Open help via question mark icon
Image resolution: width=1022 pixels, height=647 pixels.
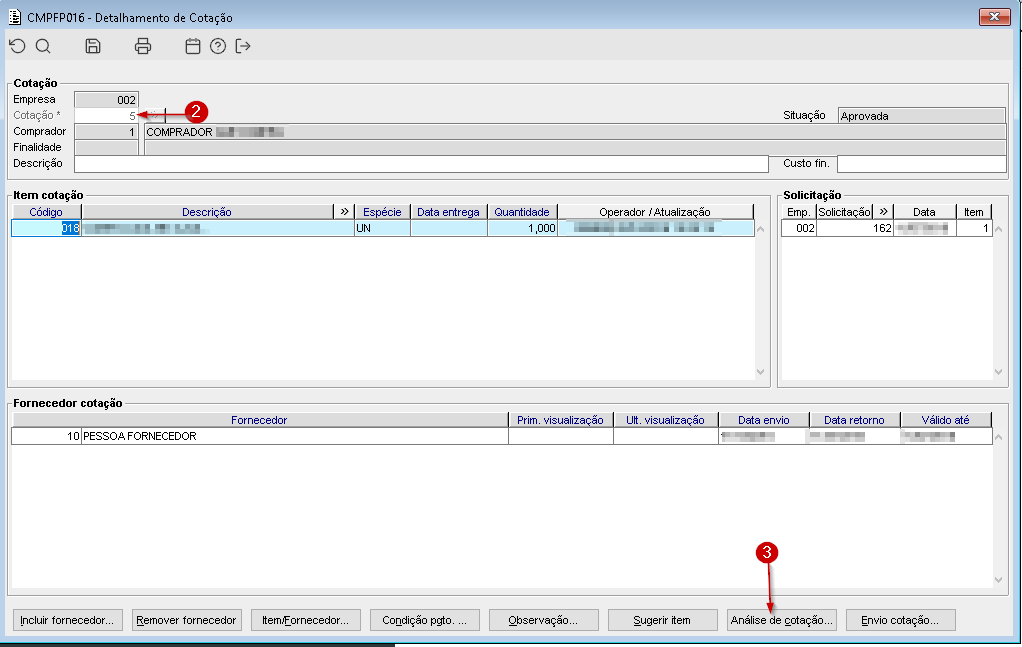[218, 46]
